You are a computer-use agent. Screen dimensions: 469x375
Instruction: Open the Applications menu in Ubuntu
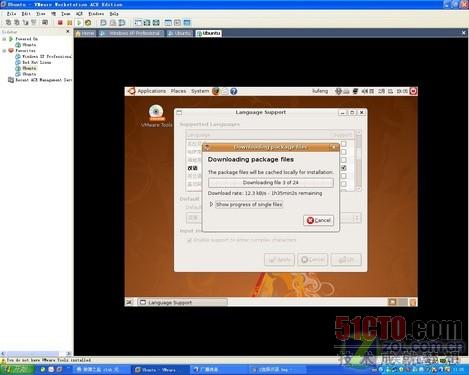coord(151,91)
